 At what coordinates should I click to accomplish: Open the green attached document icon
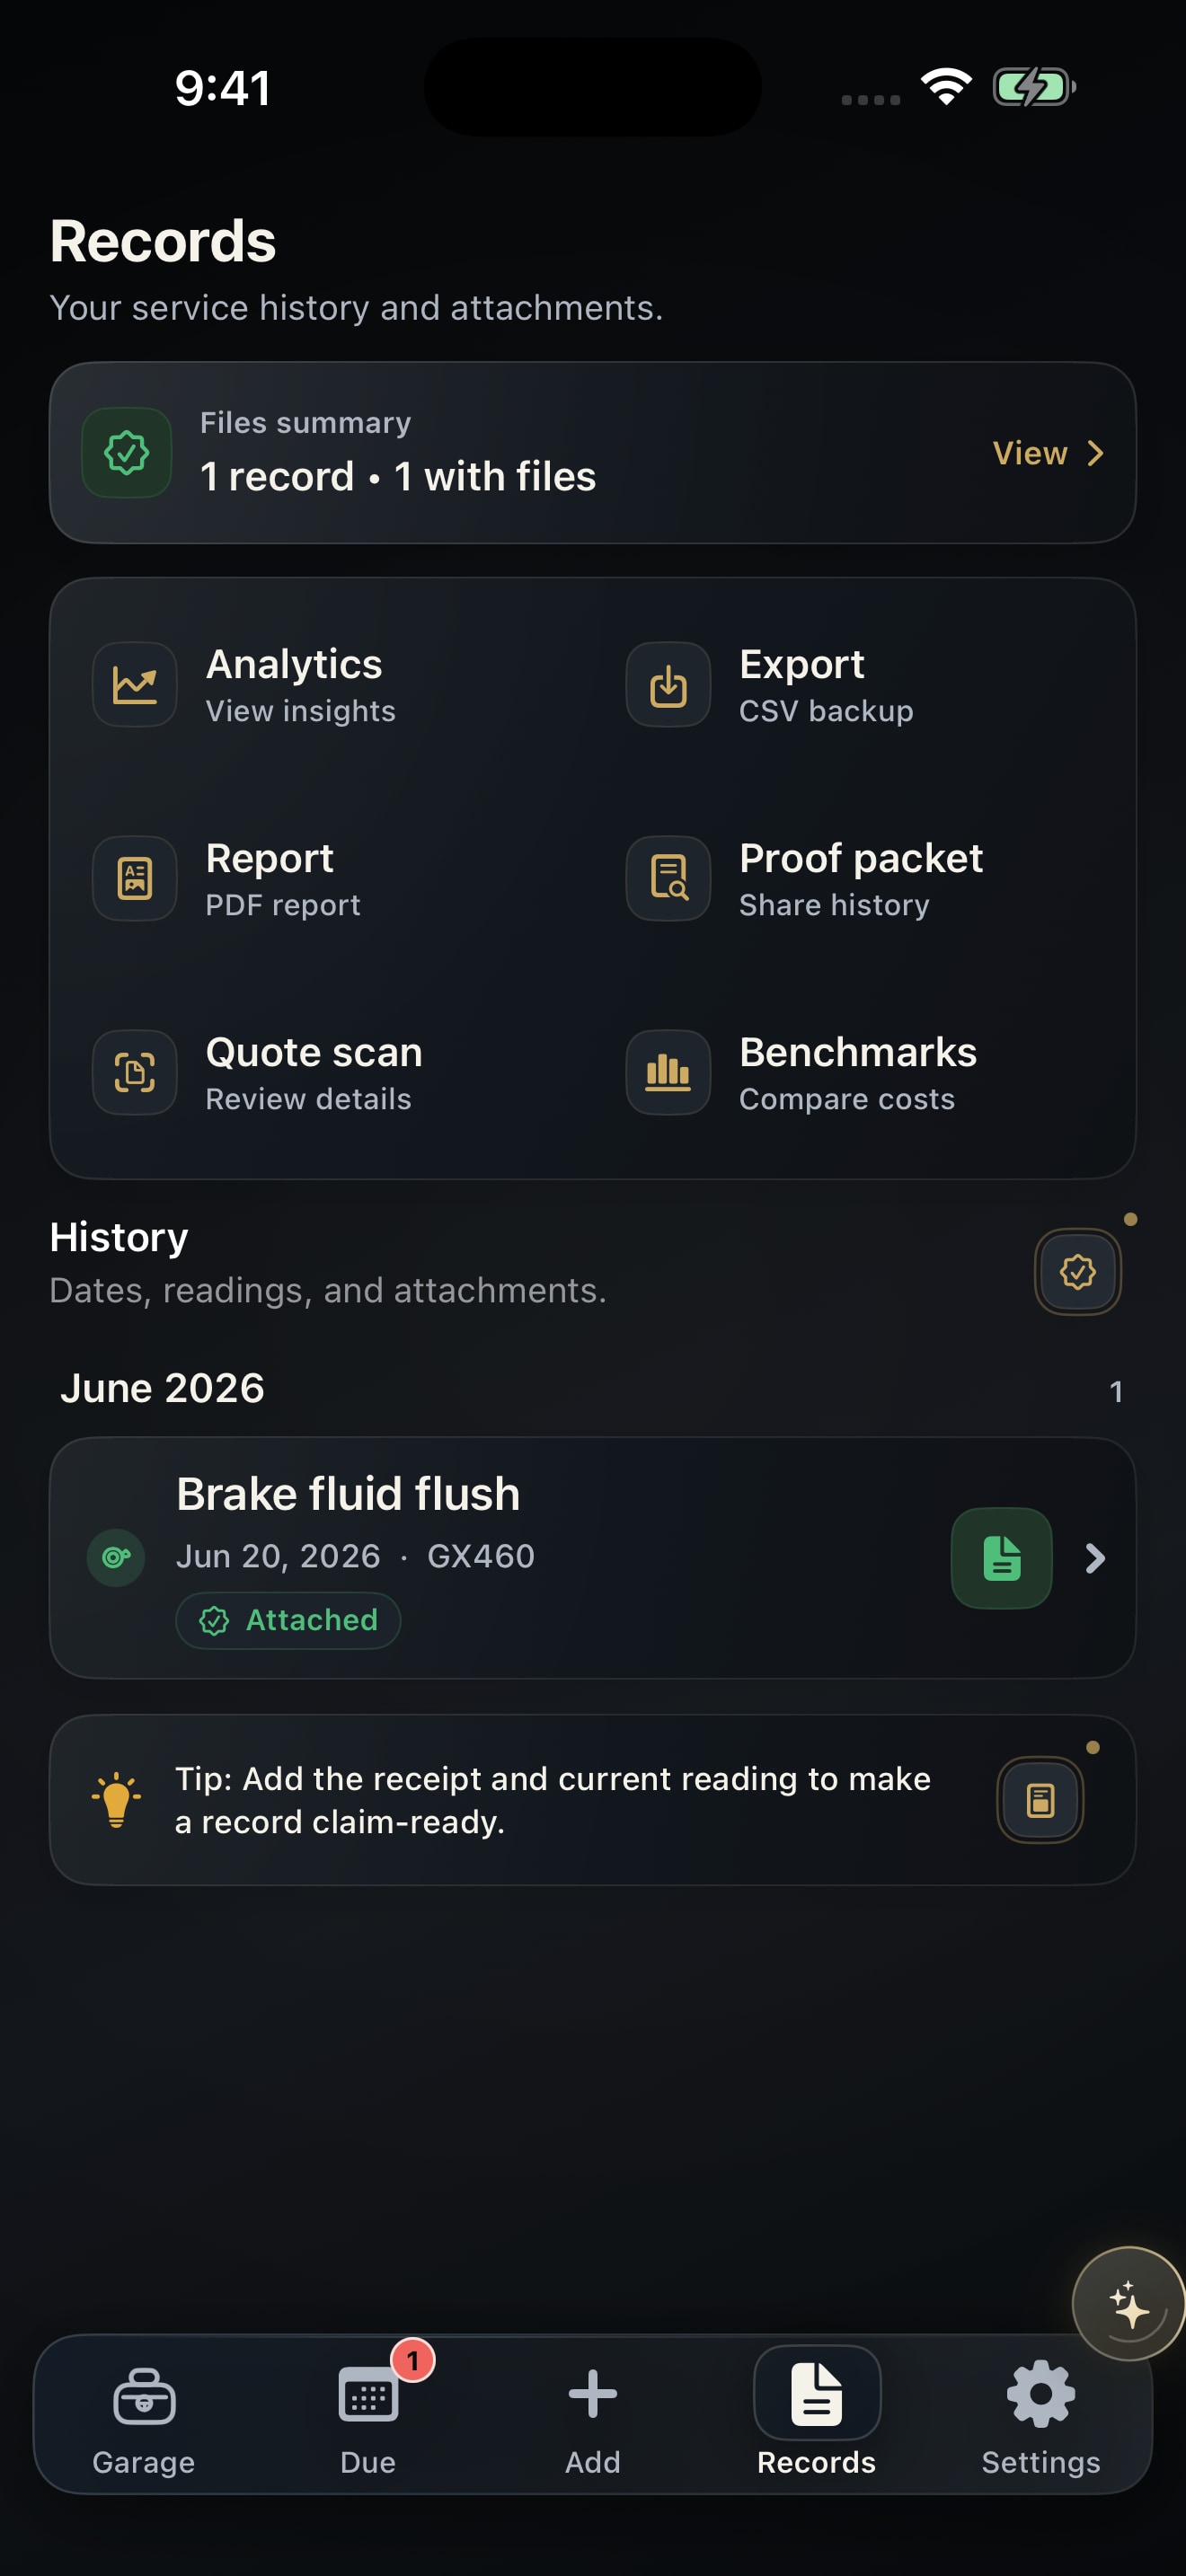1001,1558
